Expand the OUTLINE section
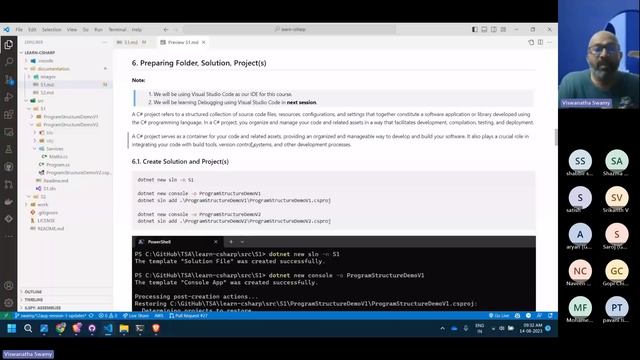 [33, 292]
